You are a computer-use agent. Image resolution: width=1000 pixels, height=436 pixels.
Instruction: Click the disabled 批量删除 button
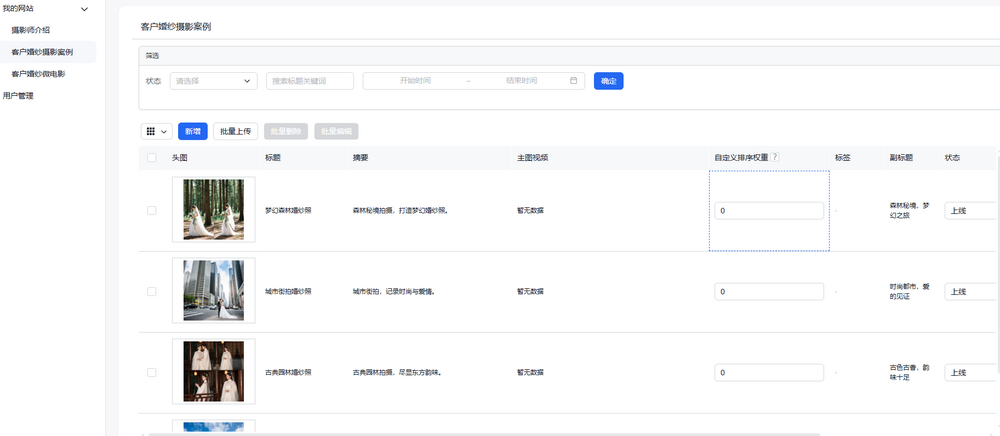click(x=286, y=131)
